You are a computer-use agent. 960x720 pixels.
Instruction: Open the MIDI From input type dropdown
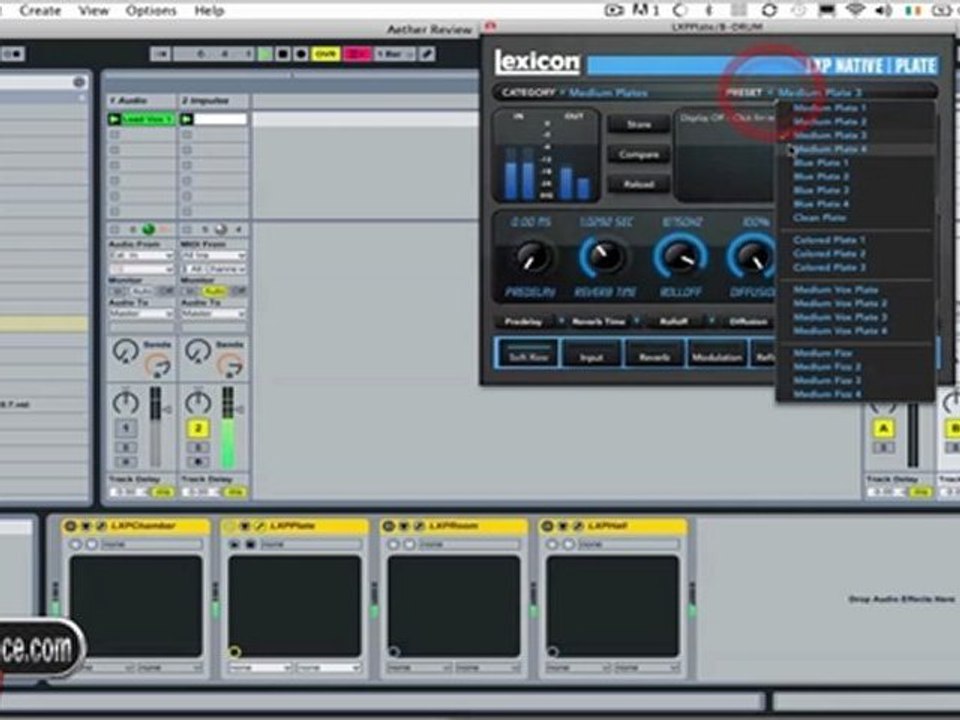pos(214,255)
